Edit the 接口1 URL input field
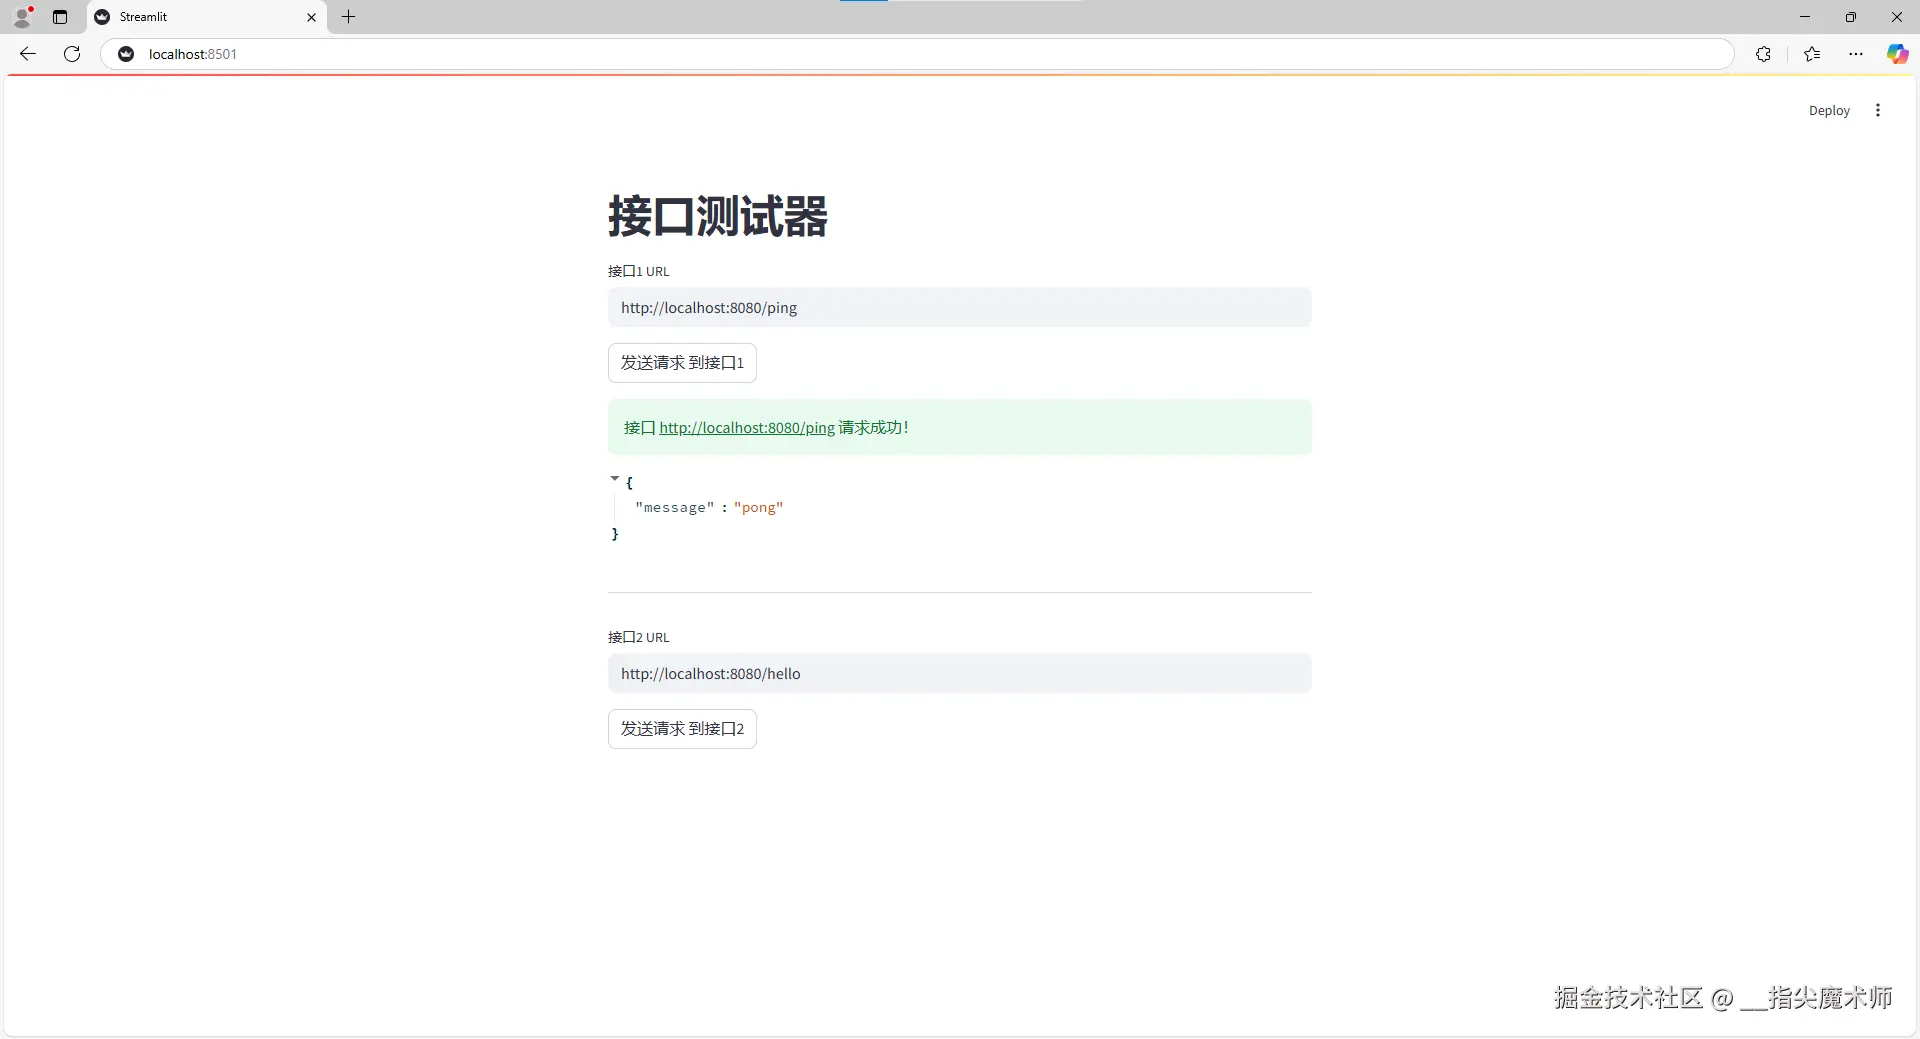Screen dimensions: 1920x1039 (959, 308)
